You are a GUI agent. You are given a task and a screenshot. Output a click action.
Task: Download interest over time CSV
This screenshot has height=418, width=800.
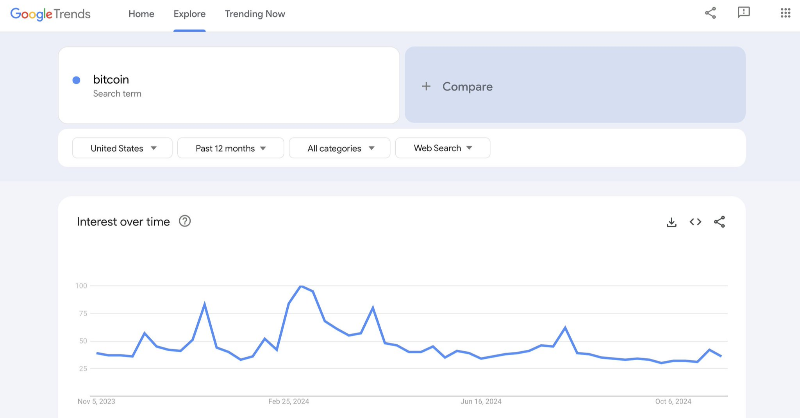[671, 222]
